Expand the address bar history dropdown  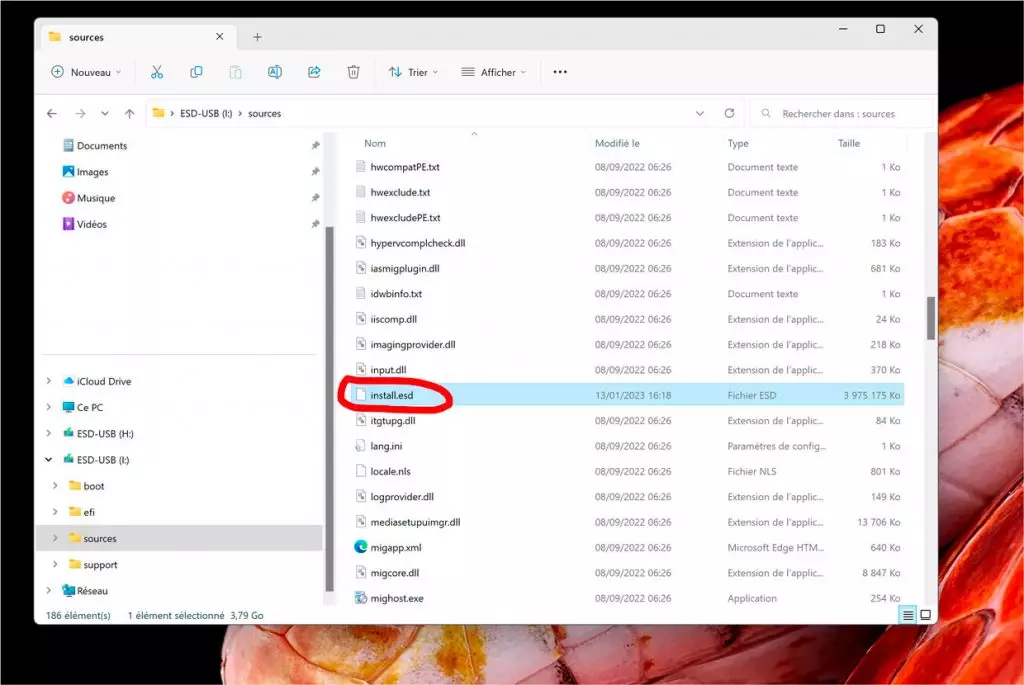tap(699, 113)
